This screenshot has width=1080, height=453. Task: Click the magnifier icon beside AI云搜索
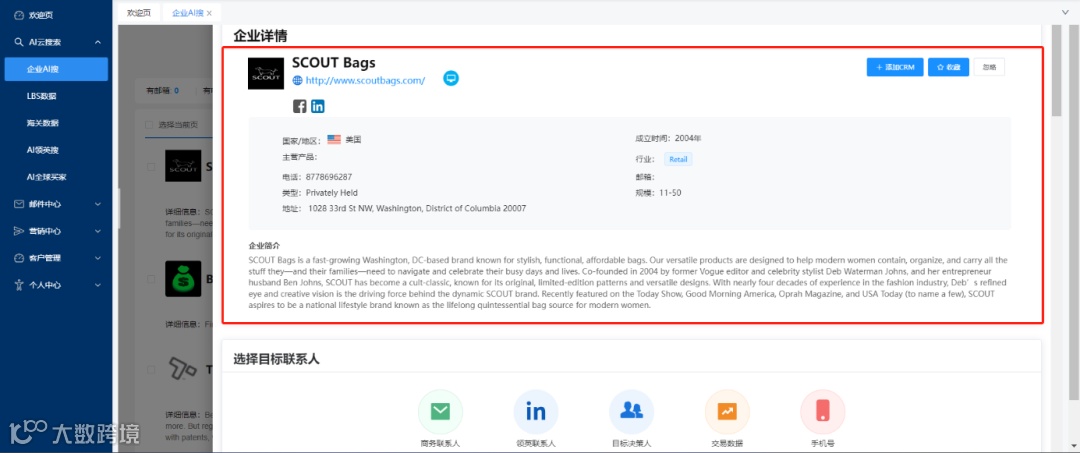click(x=19, y=42)
